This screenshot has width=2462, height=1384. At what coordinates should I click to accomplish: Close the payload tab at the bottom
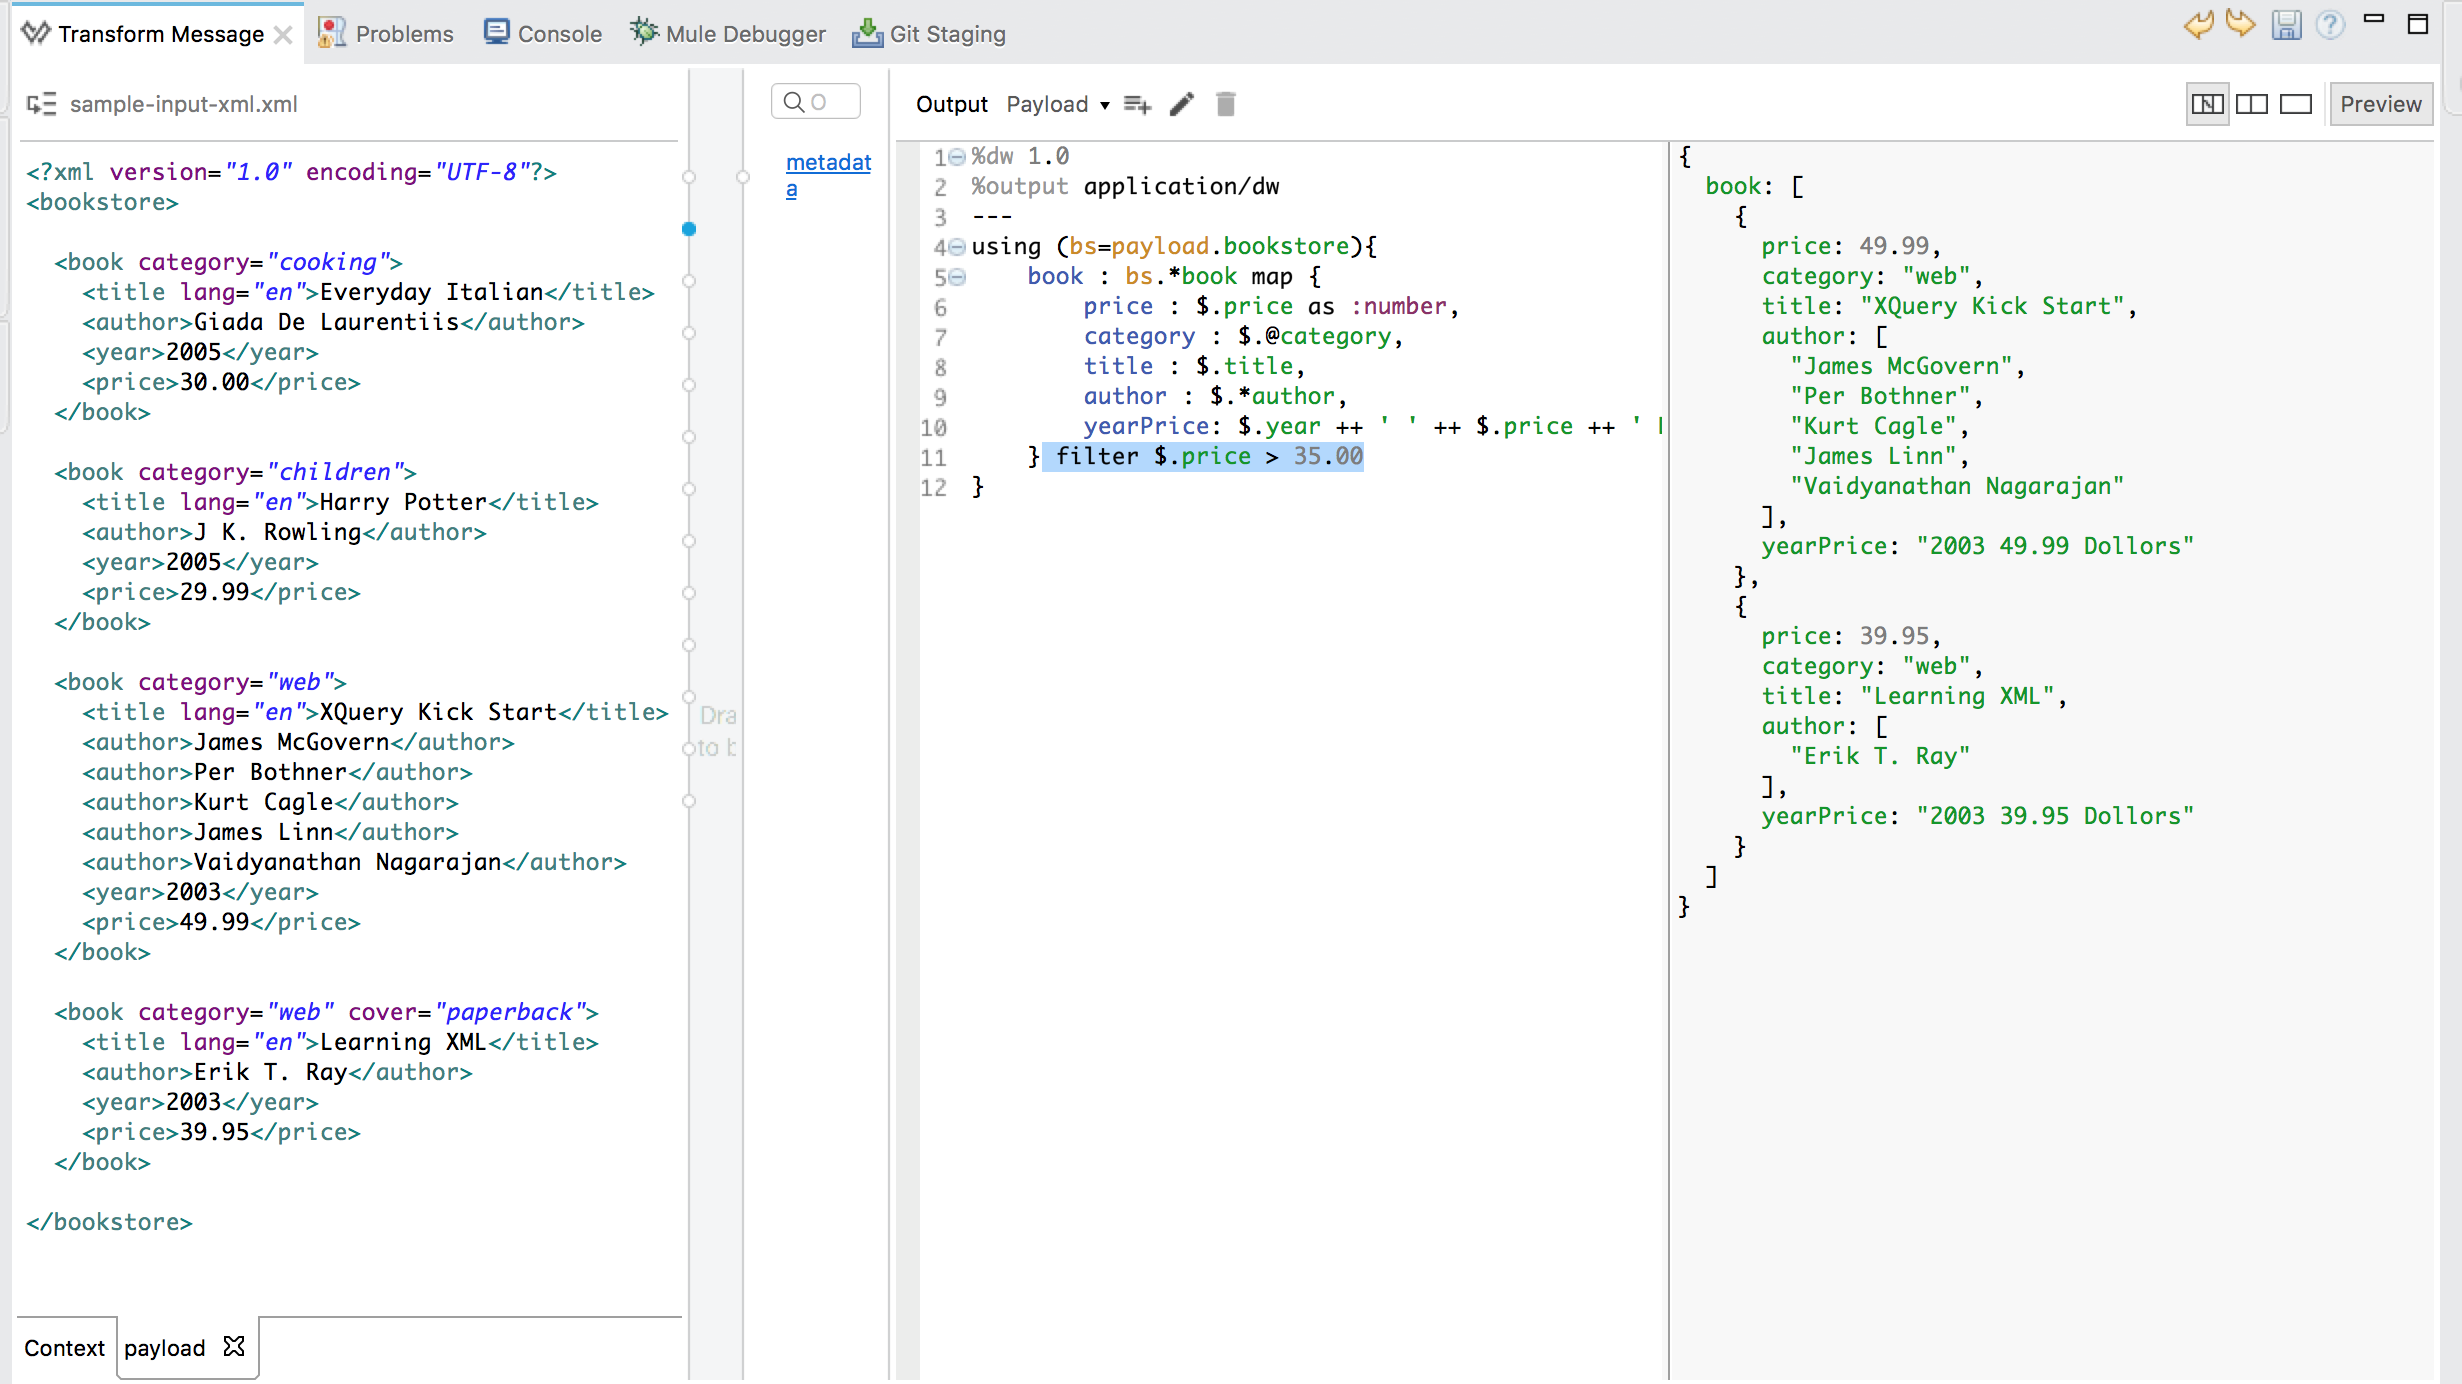(234, 1347)
